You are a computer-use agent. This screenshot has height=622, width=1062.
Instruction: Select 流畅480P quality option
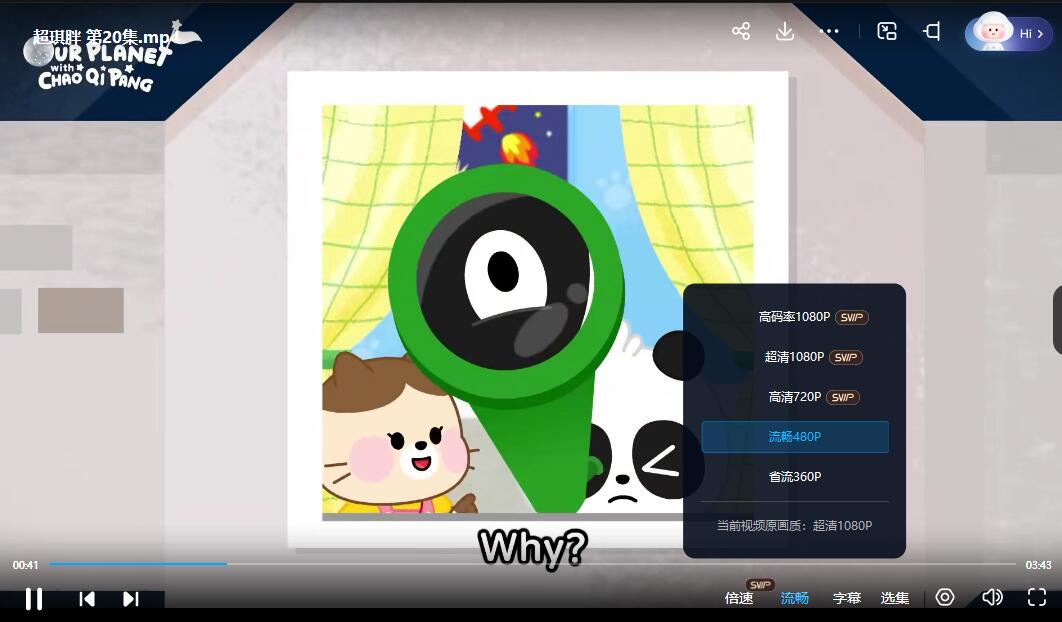[x=795, y=436]
